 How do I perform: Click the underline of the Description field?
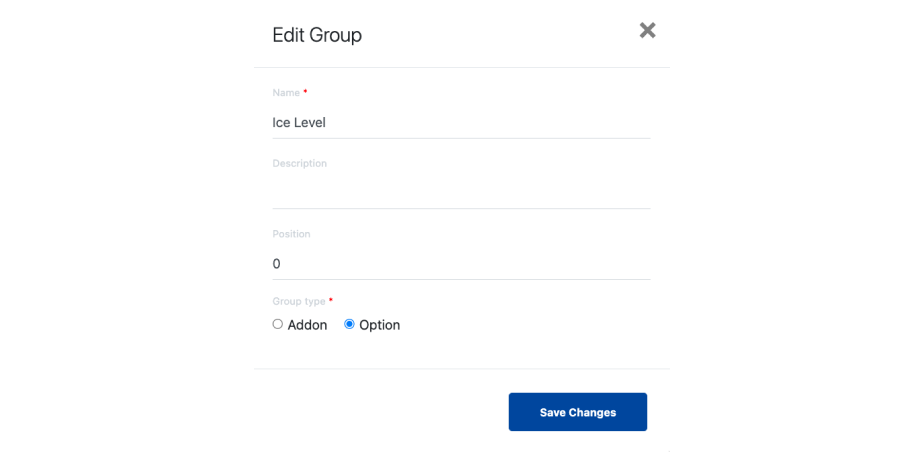(461, 208)
